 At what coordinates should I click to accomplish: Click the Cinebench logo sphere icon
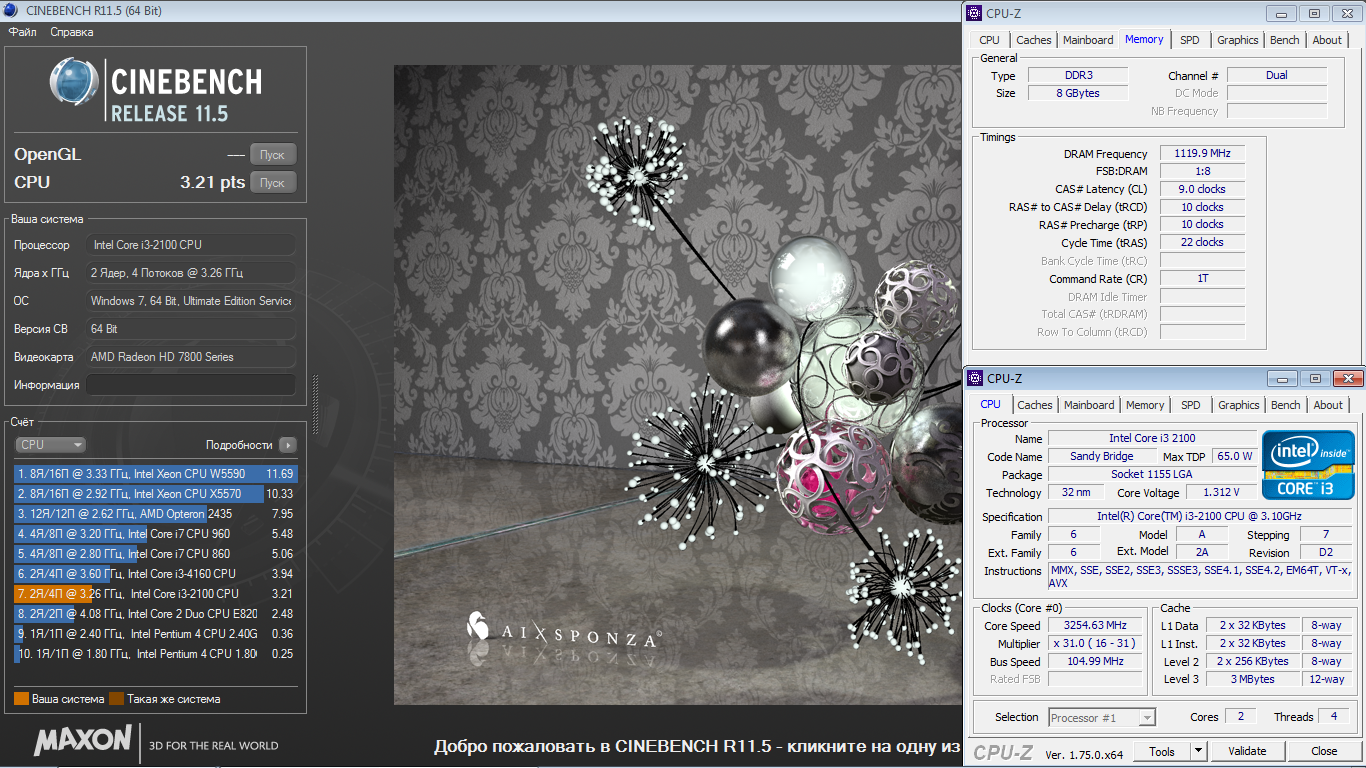74,83
